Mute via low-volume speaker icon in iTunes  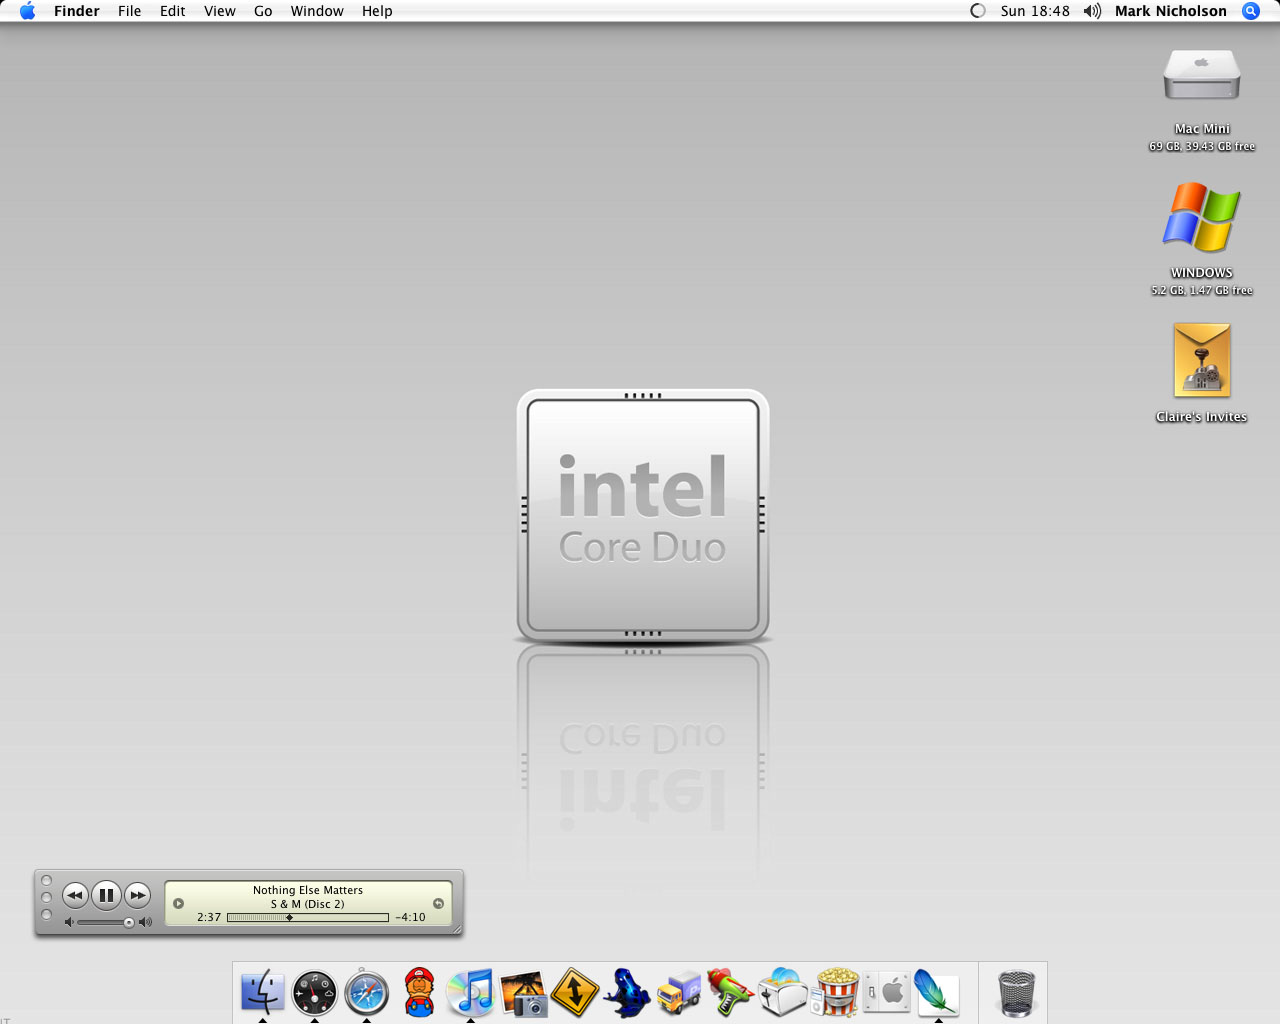tap(69, 922)
